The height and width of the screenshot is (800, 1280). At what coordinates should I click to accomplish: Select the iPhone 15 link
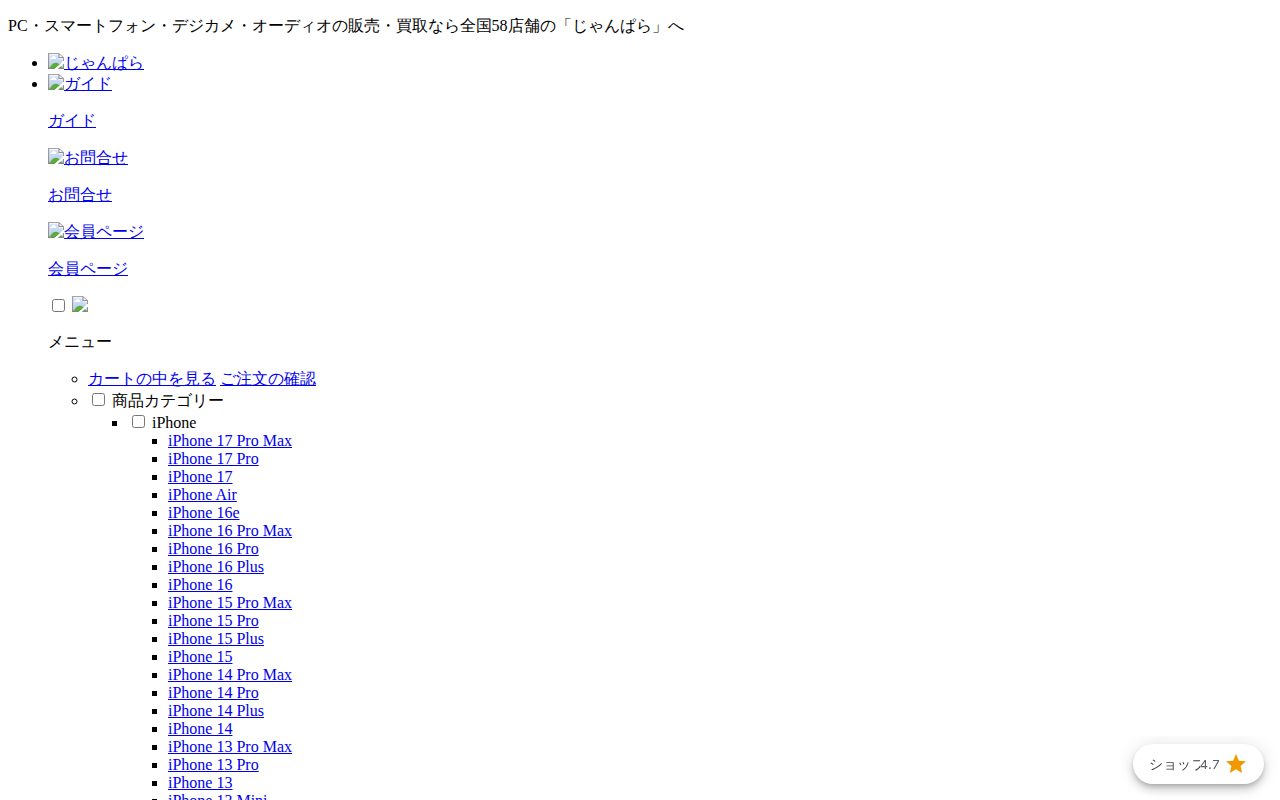pos(200,657)
